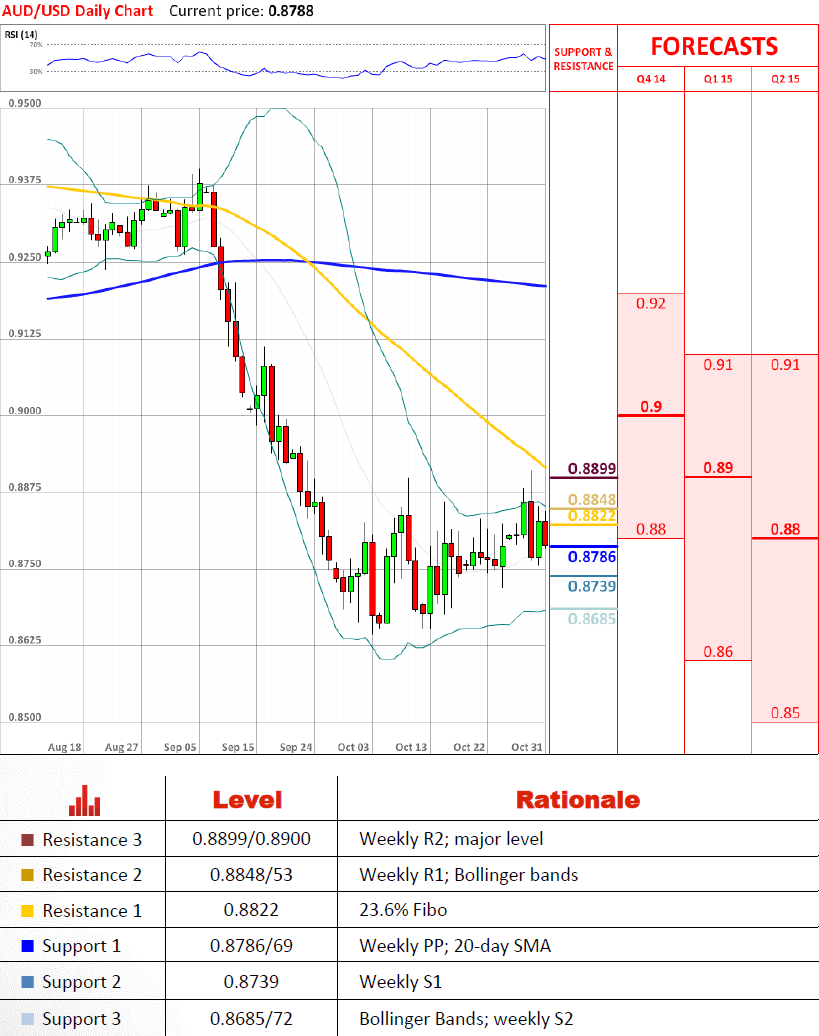This screenshot has width=819, height=1036.
Task: Click the 0.8899 resistance level label
Action: (592, 468)
